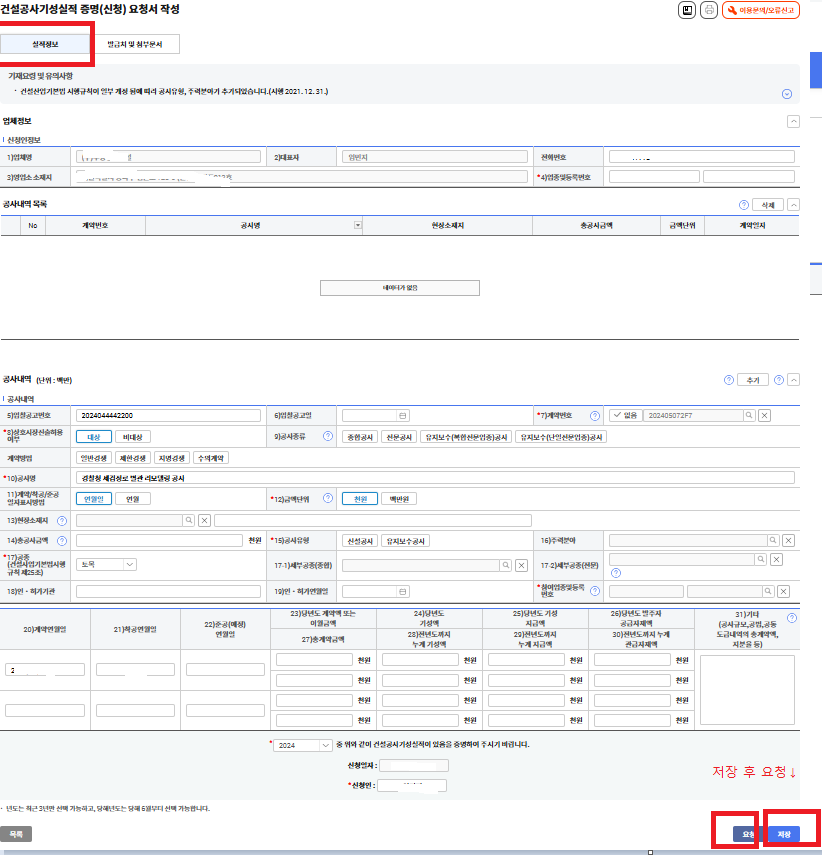Collapse the 공사내역 section
Screen dimensions: 822x855
(794, 380)
